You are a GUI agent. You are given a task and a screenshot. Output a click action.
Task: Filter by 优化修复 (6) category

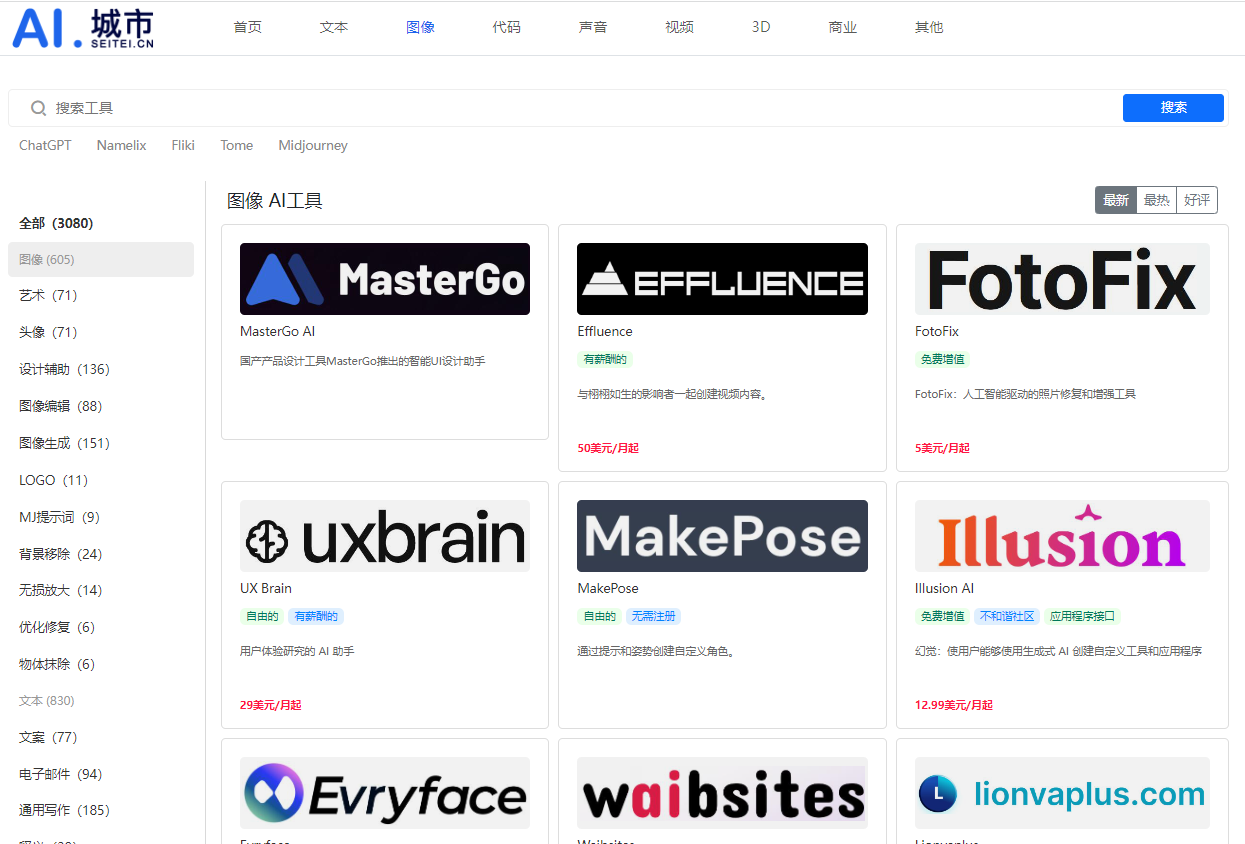57,627
